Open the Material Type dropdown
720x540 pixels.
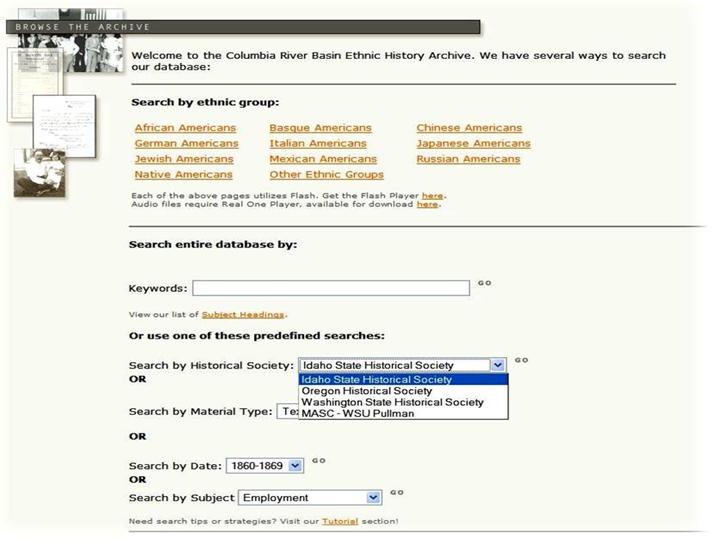[x=287, y=411]
